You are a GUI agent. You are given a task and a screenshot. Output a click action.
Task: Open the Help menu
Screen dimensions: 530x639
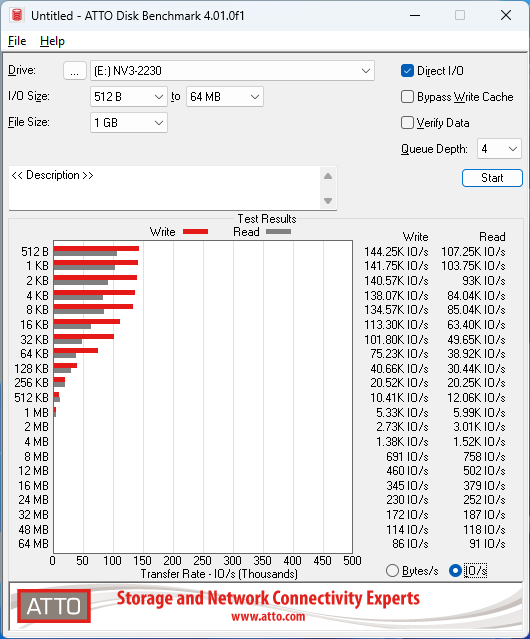(x=52, y=41)
